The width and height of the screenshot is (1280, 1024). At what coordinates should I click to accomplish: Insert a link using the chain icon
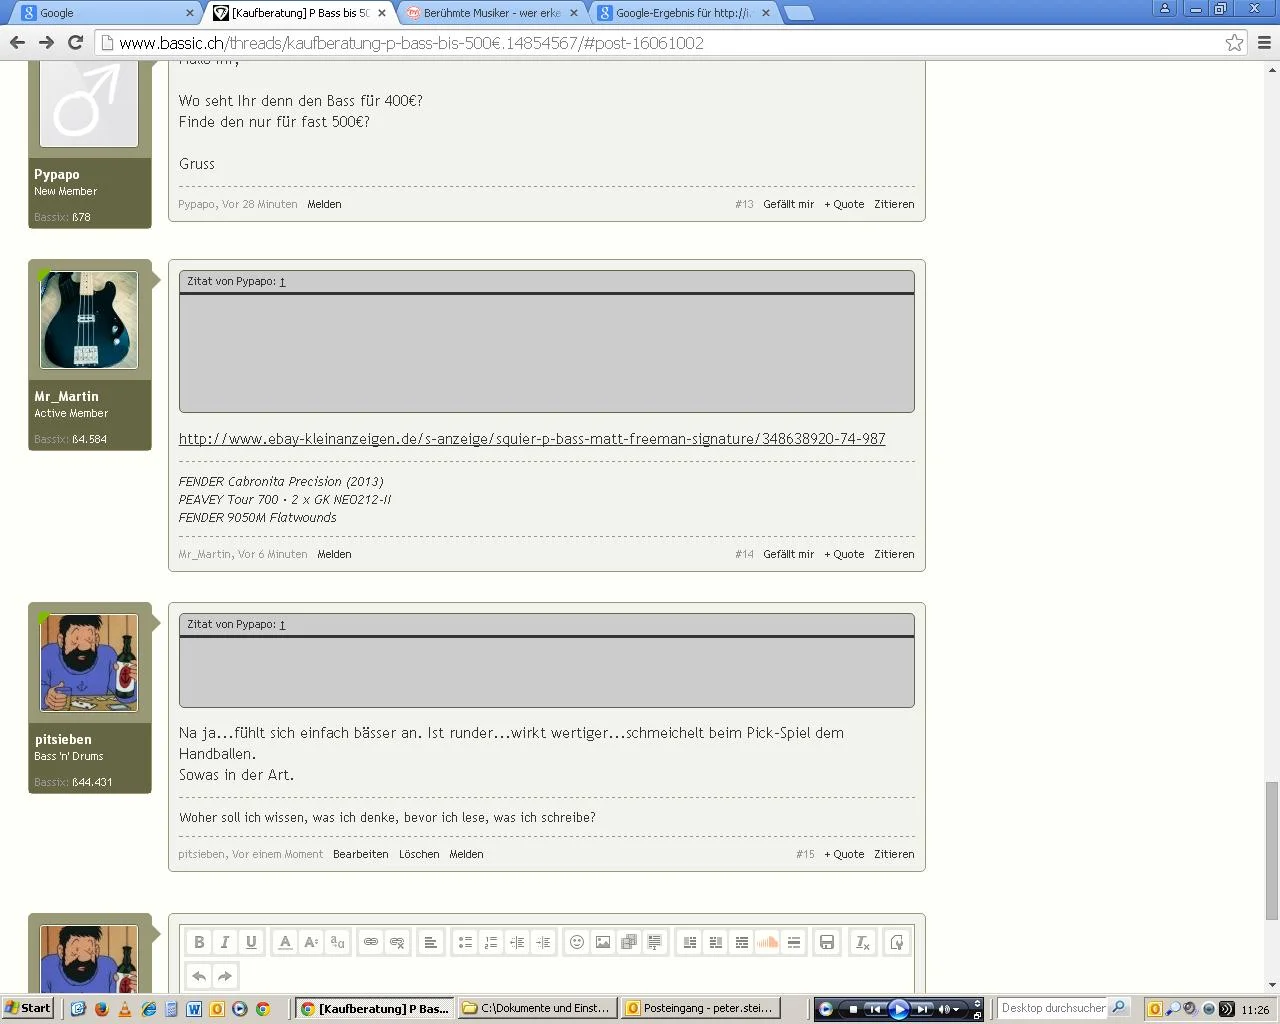pyautogui.click(x=371, y=942)
